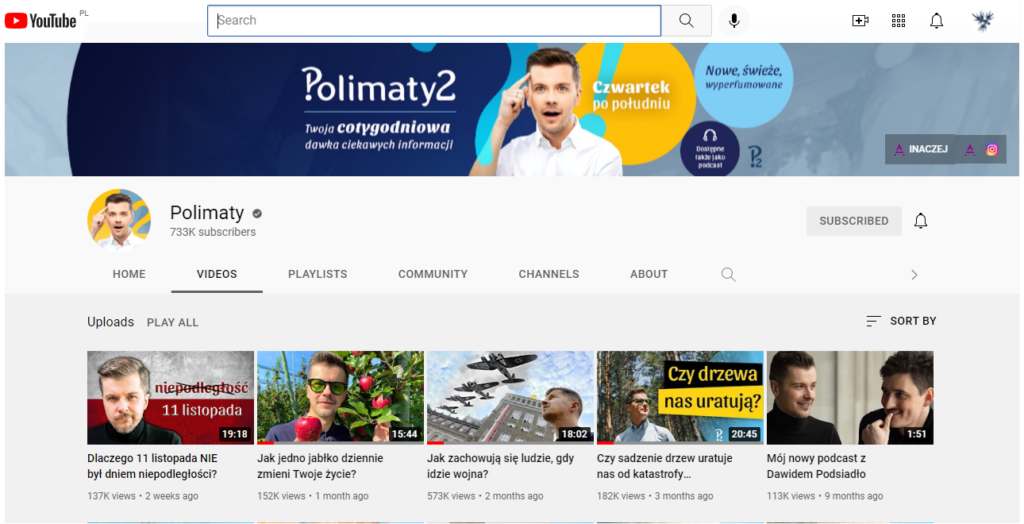Click PLAY ALL for uploads
Viewport: 1024px width, 524px height.
(172, 323)
